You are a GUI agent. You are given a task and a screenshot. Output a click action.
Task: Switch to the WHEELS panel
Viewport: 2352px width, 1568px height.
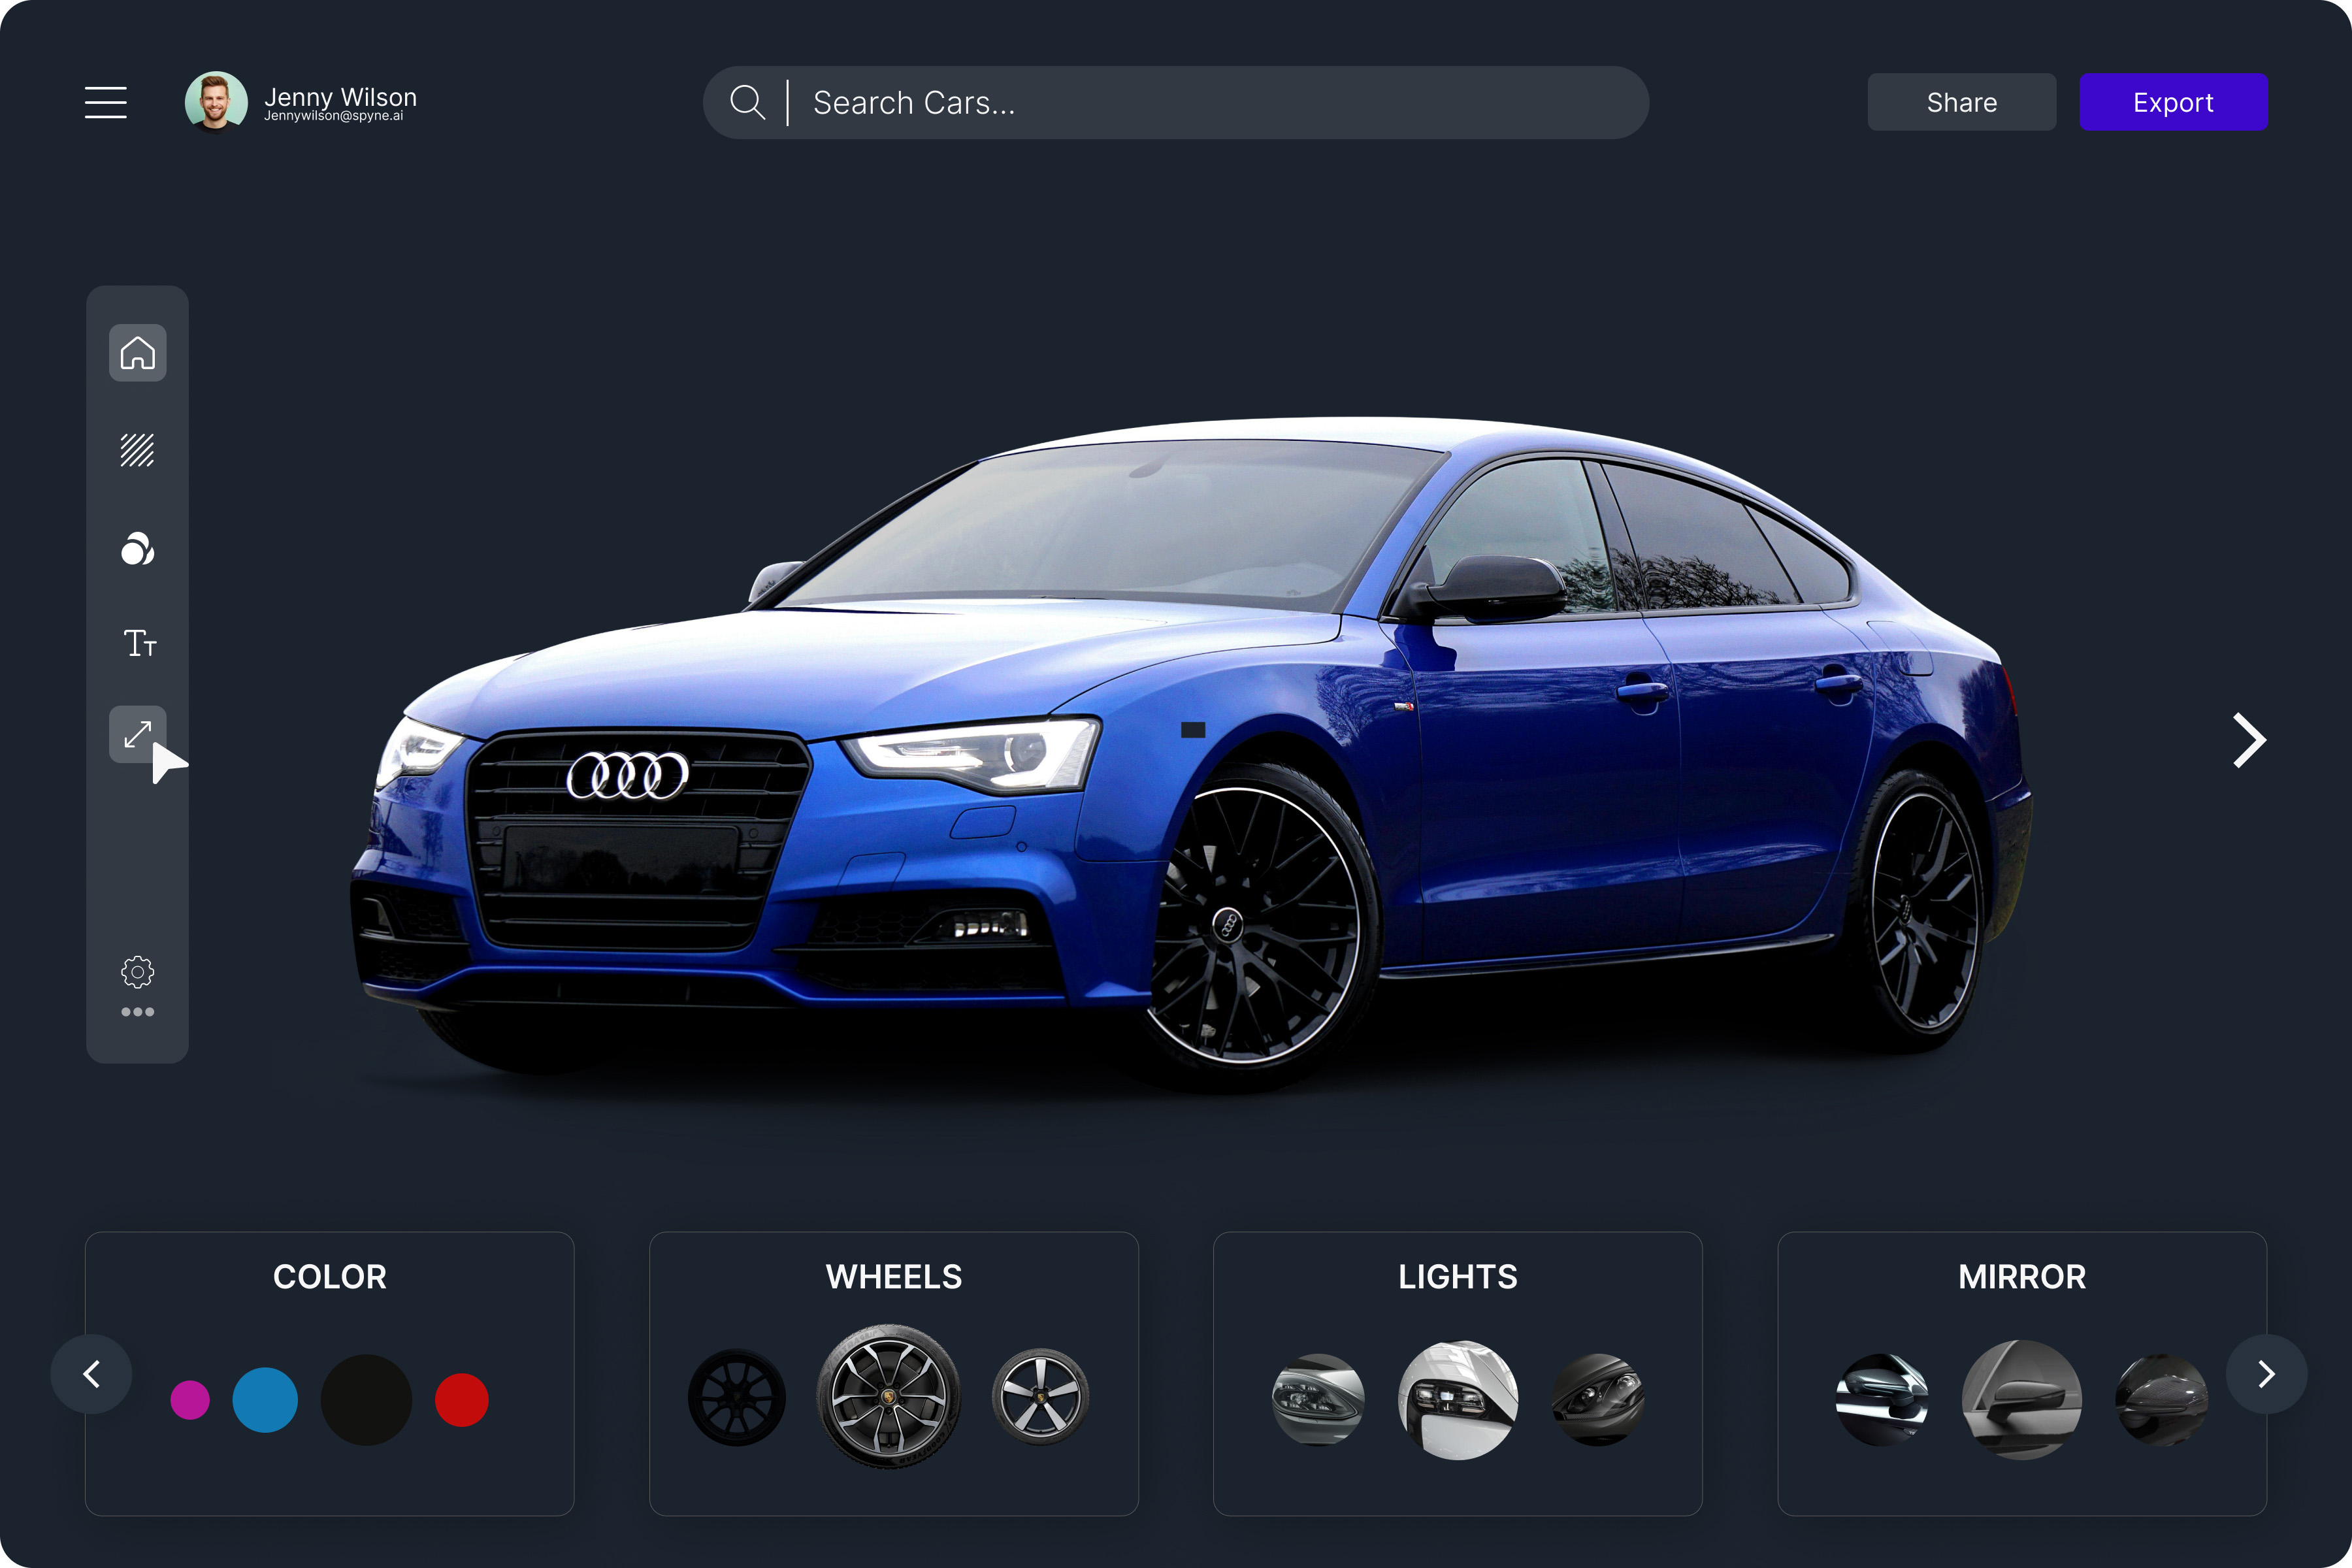893,1276
